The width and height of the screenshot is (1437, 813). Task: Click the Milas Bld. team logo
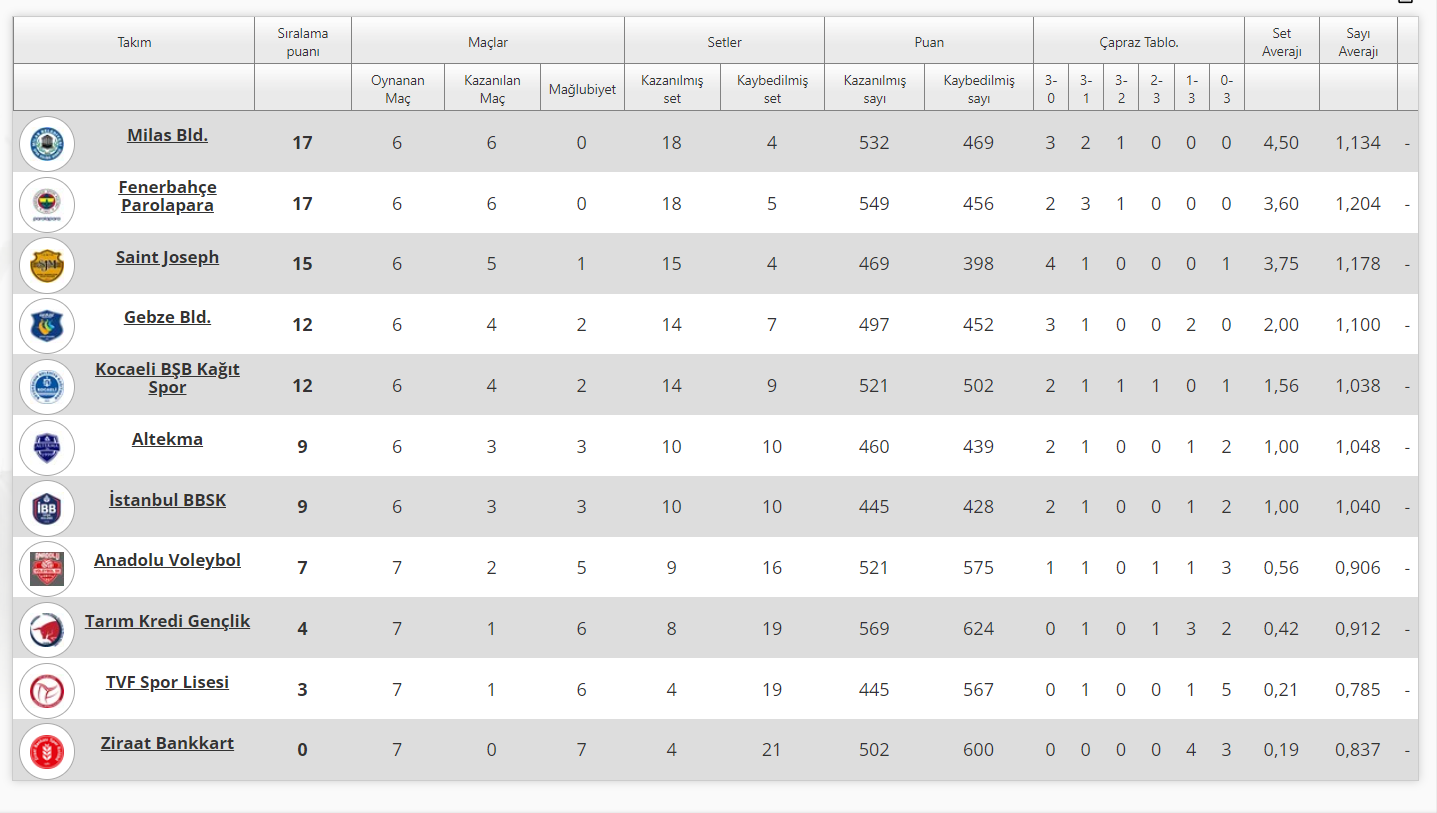tap(47, 143)
